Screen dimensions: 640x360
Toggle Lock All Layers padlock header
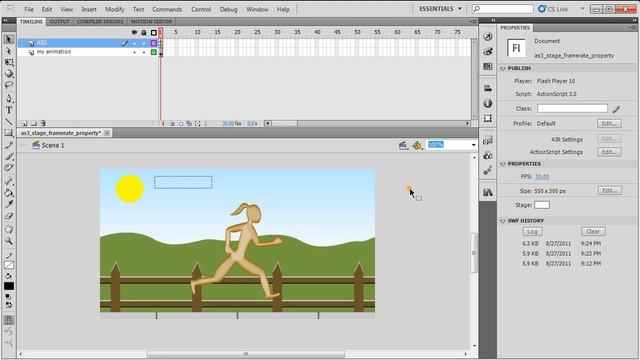point(144,32)
